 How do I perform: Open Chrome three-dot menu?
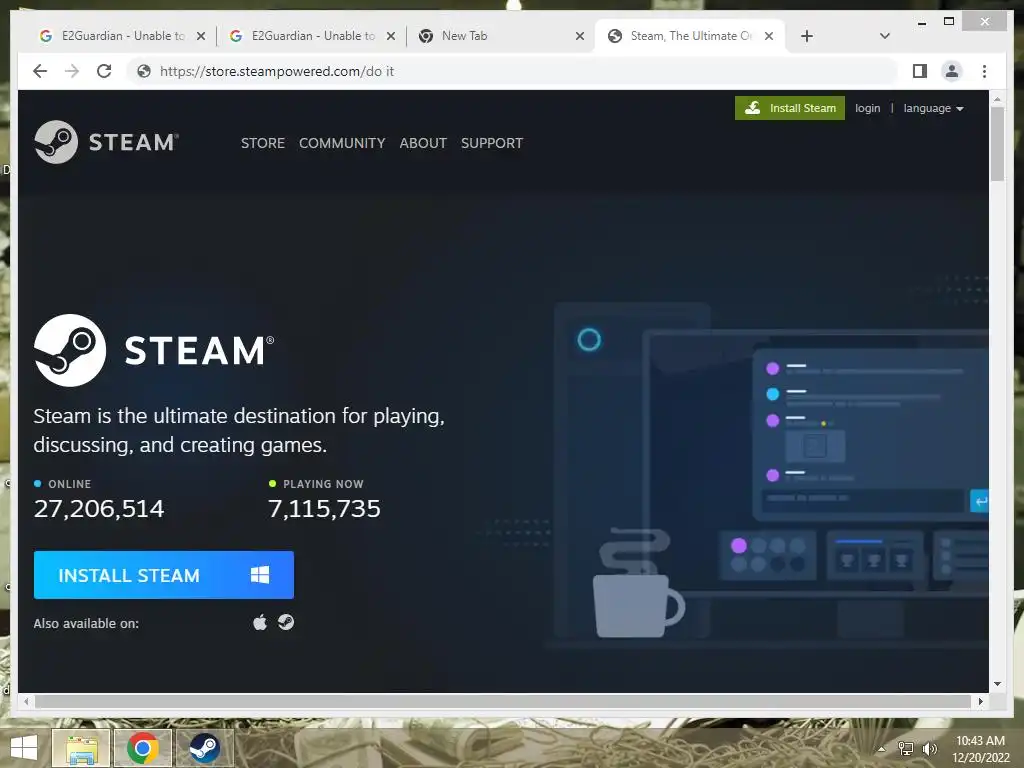[984, 71]
